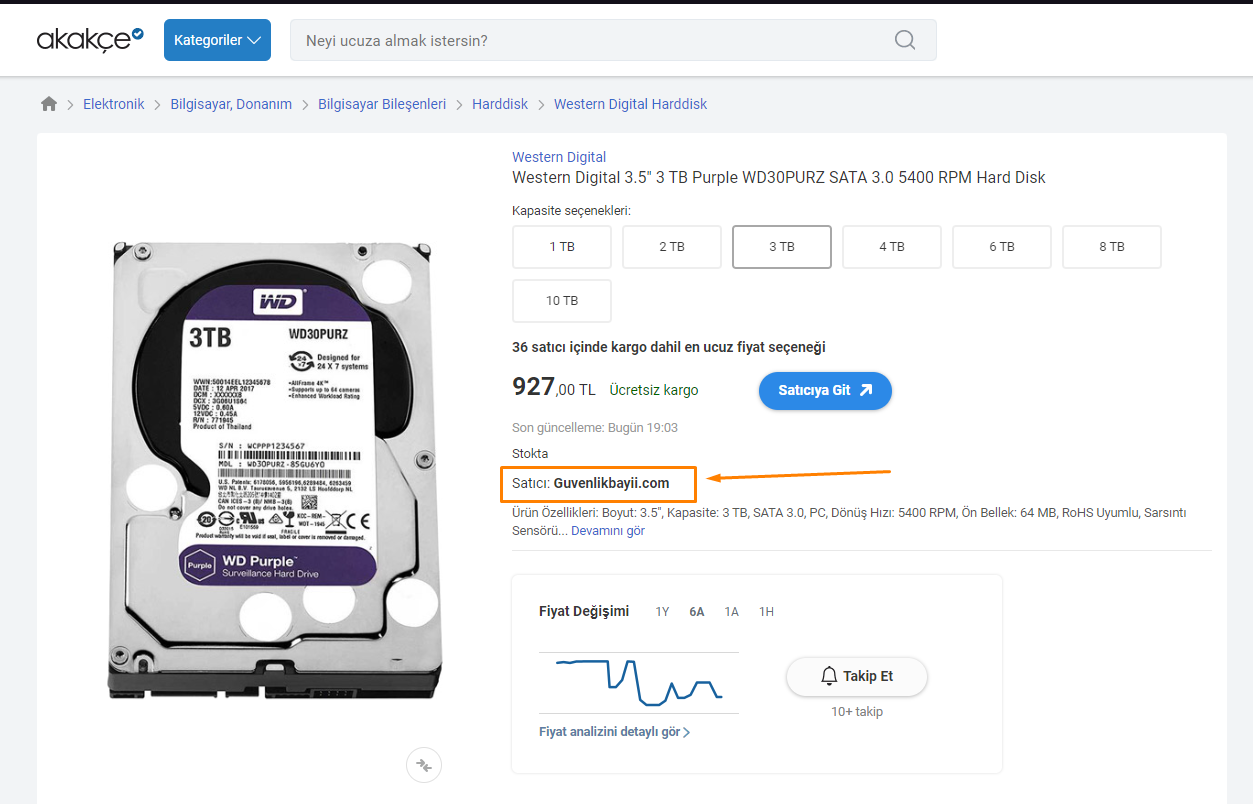1253x804 pixels.
Task: Click the seller name Guvenlikbayii.com
Action: 611,483
